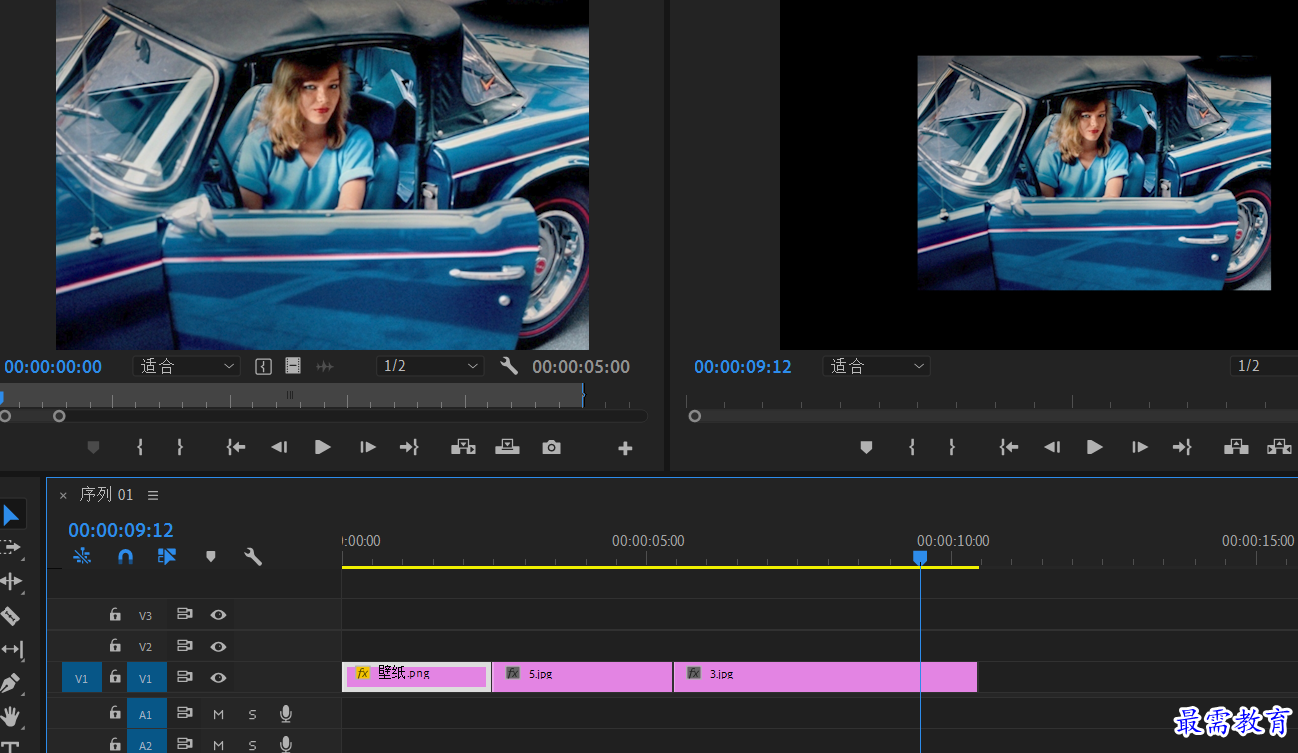Viewport: 1298px width, 753px height.
Task: Solo the A1 audio track
Action: coord(252,715)
